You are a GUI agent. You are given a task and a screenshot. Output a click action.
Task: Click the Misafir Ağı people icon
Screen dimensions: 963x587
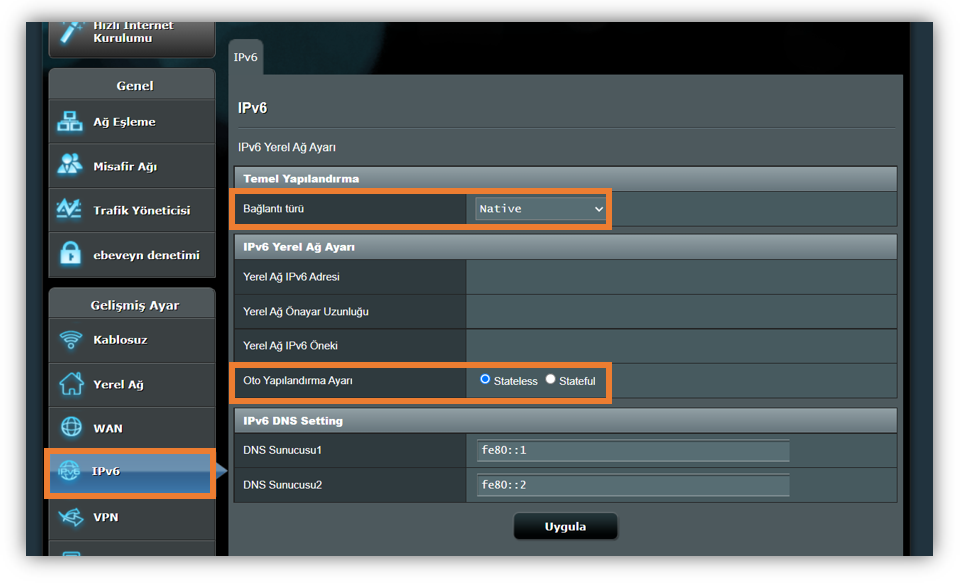coord(70,166)
